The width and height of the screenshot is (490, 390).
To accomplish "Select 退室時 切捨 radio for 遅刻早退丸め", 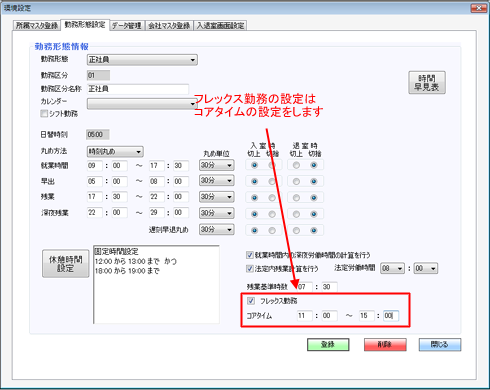I will point(314,231).
